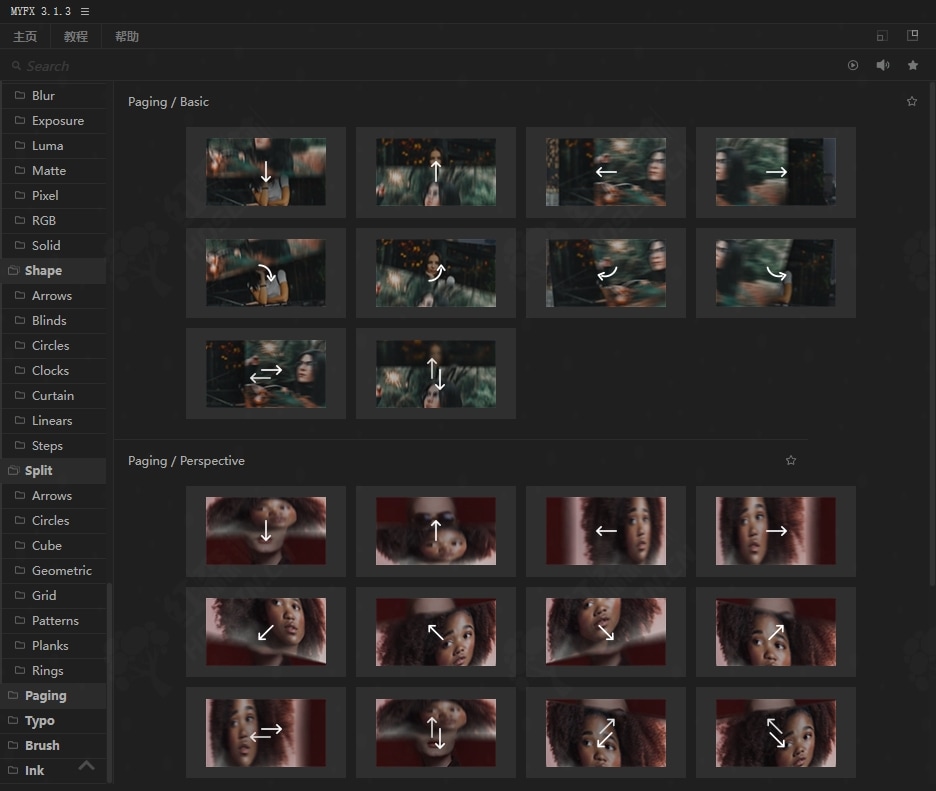Pick Perspective diagonal down-left arrow preset
936x791 pixels.
(x=266, y=632)
